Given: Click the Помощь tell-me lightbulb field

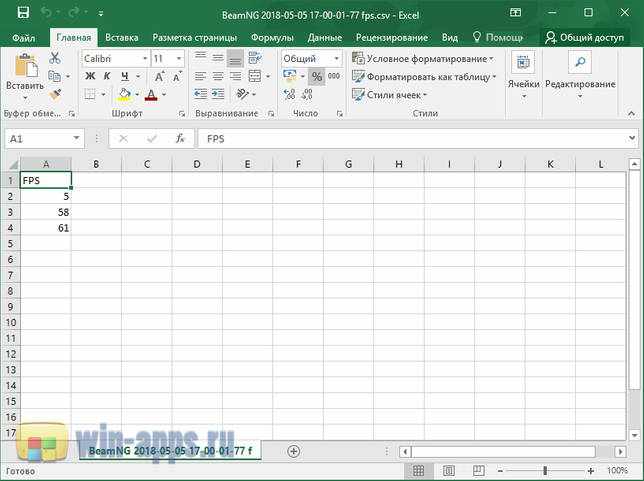Looking at the screenshot, I should coord(498,37).
